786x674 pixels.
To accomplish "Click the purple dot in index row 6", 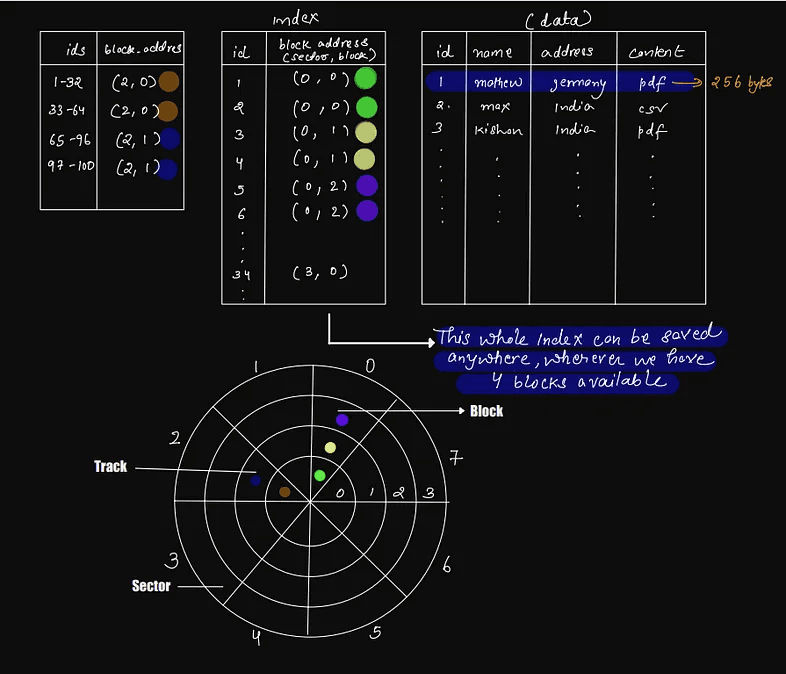I will coord(367,211).
